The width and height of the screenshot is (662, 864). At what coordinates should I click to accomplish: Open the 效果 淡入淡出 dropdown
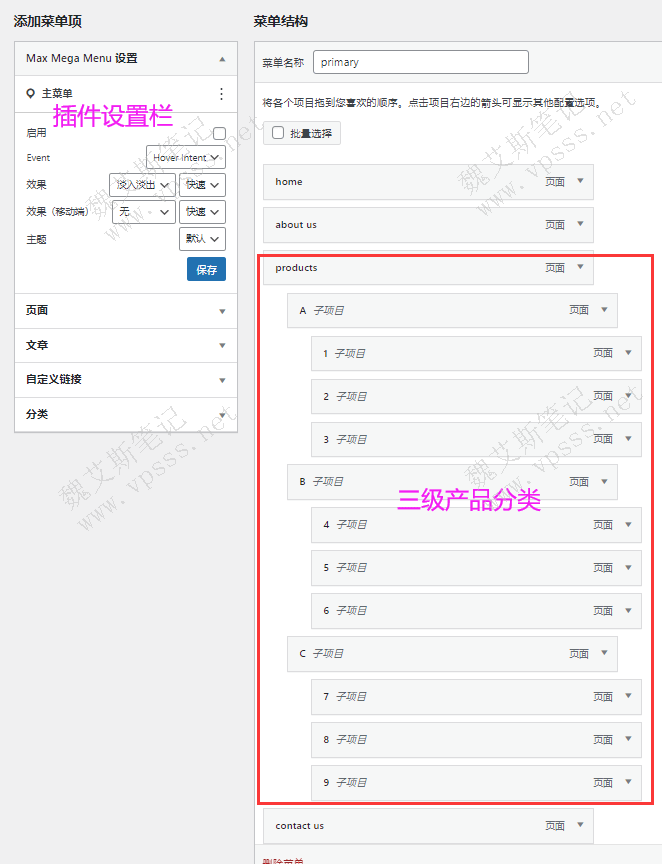pos(142,185)
